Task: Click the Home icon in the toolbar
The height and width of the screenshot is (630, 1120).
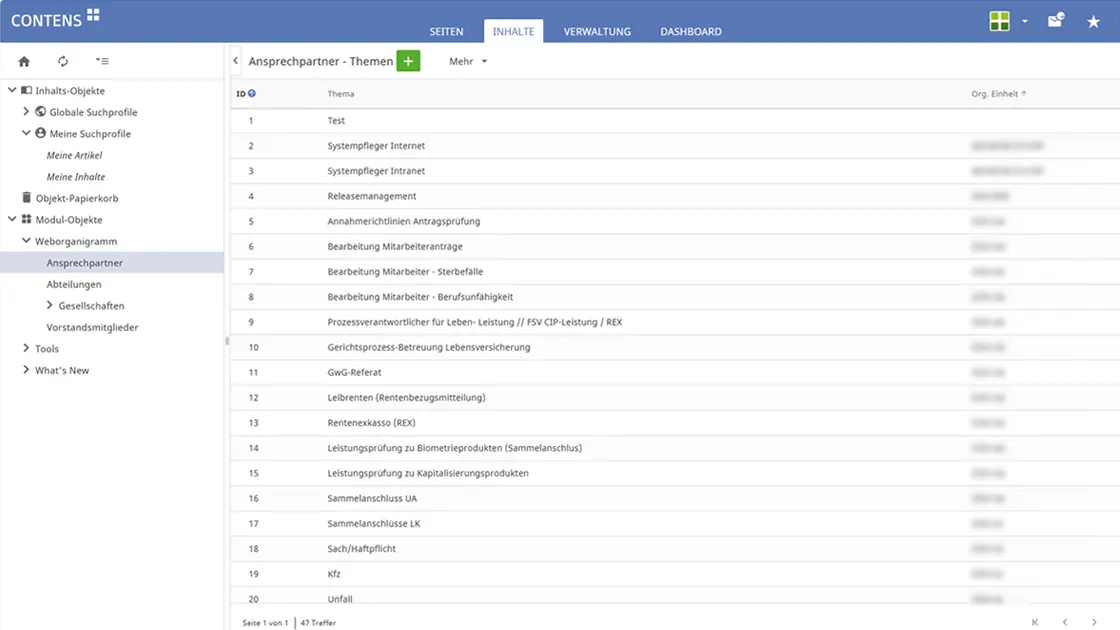Action: [x=23, y=60]
